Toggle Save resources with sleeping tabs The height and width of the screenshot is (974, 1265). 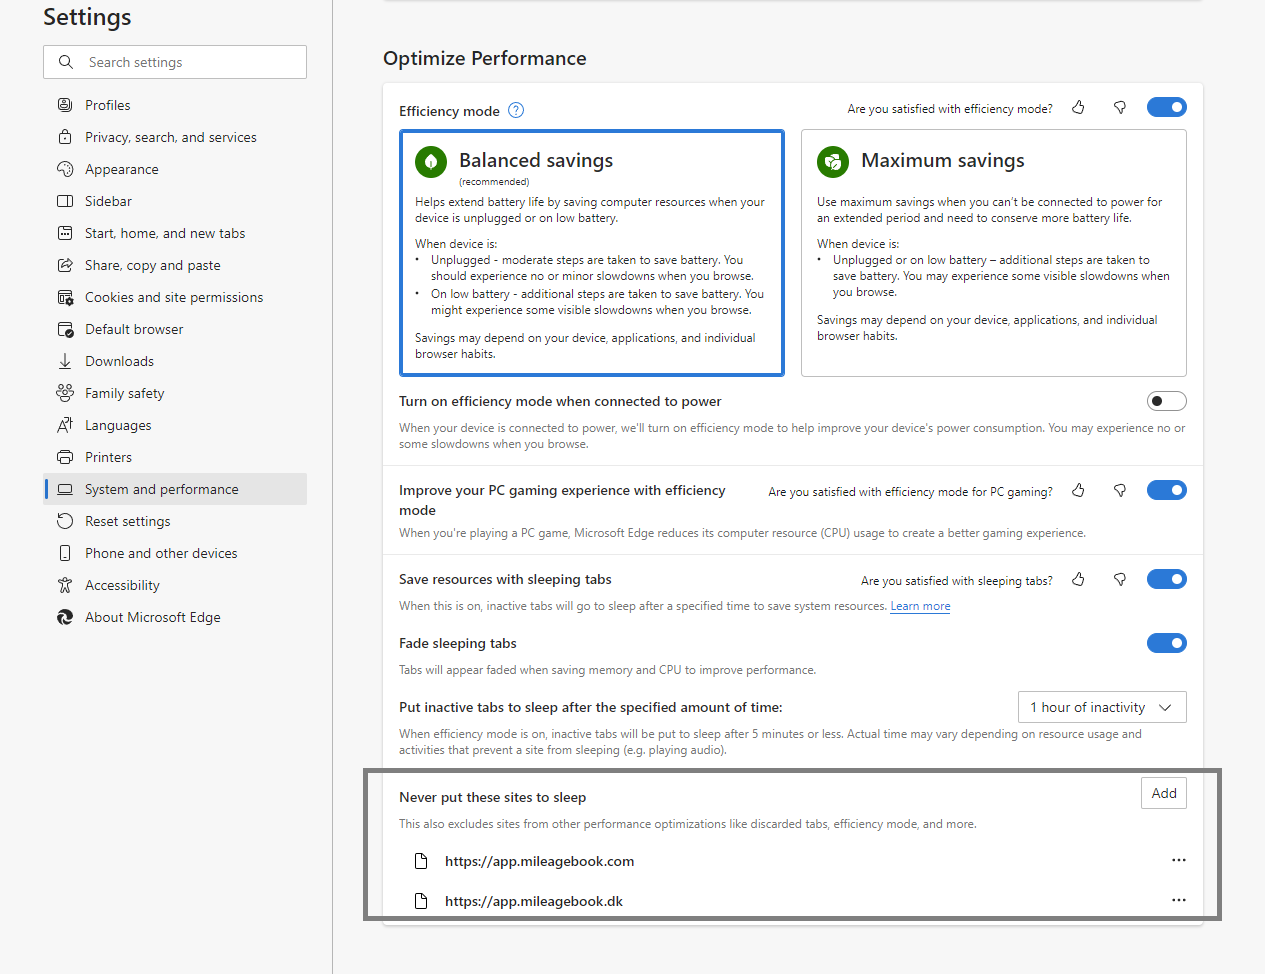(x=1167, y=579)
